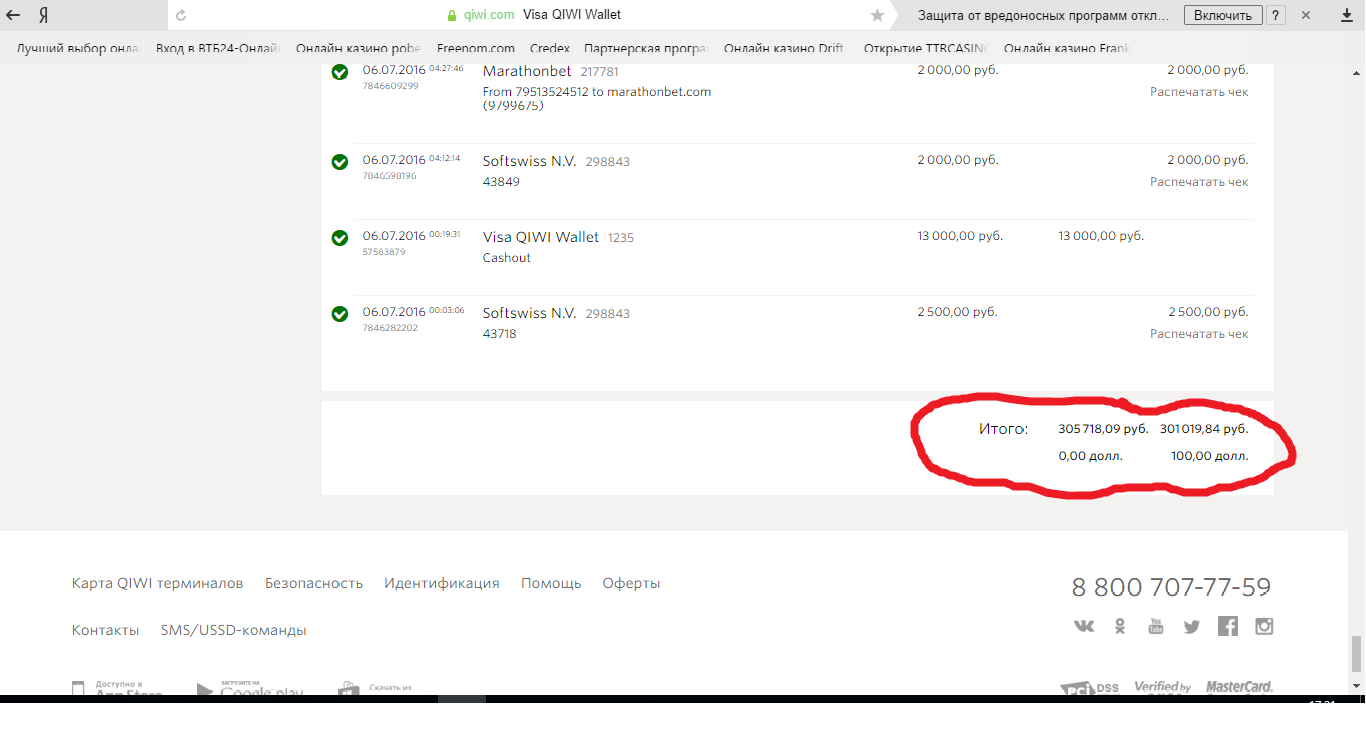Open the Yandex "Я" home logo
The image size is (1366, 736).
coord(44,15)
